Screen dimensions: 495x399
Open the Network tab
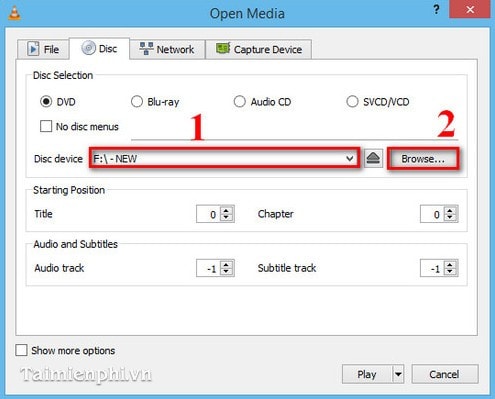pos(167,49)
